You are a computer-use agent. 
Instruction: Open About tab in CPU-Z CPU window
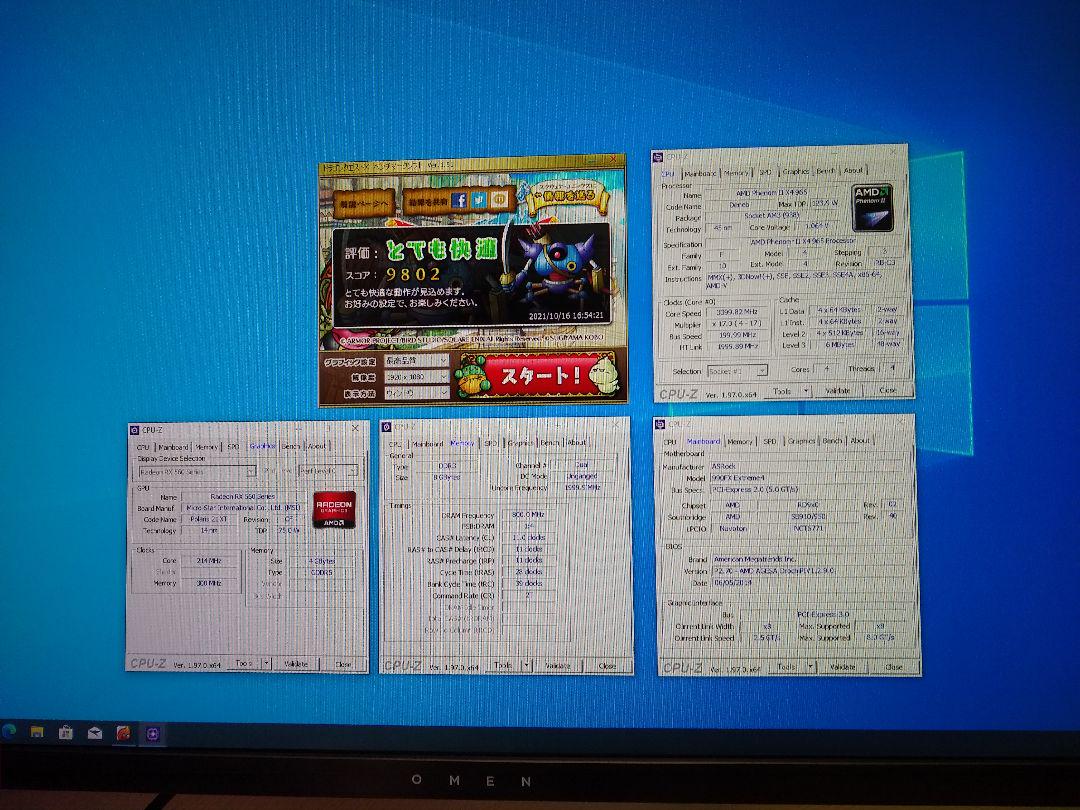853,170
